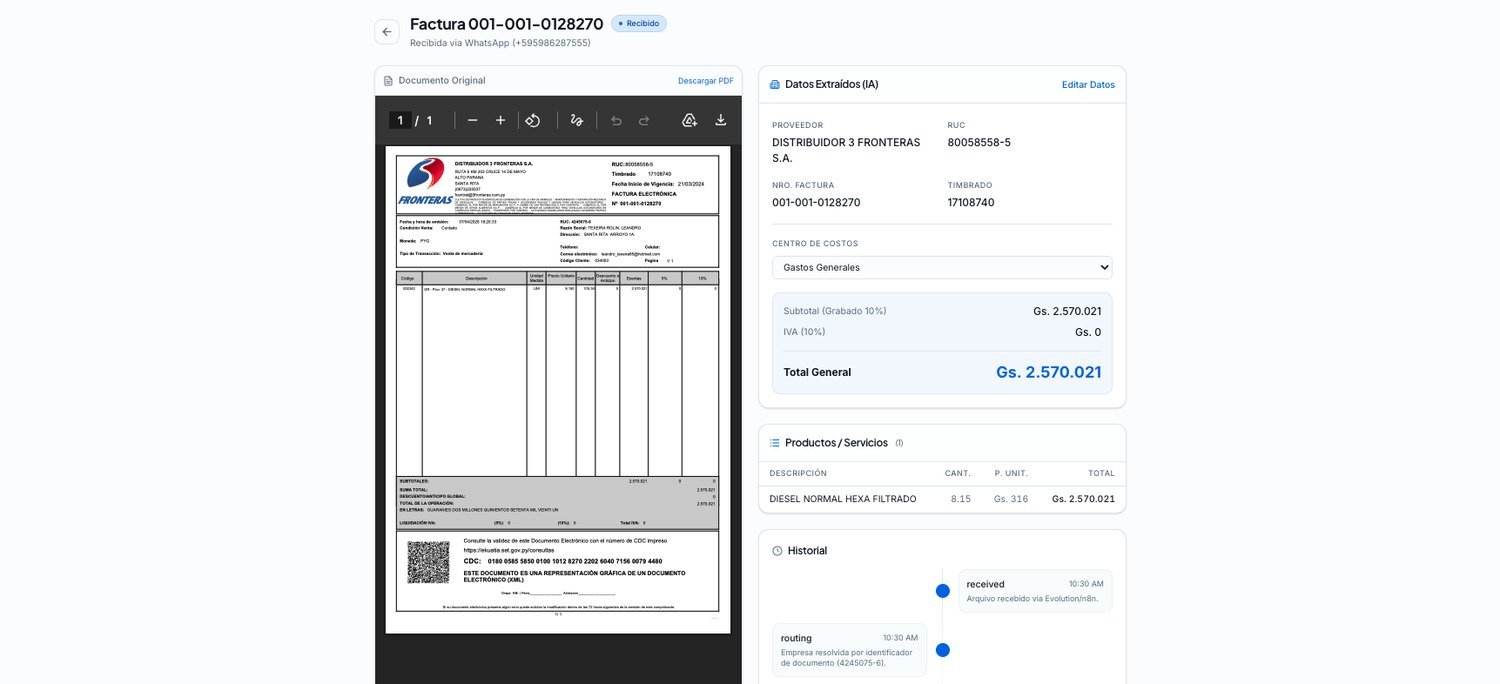Click the PDF redo arrow
The width and height of the screenshot is (1500, 684).
pos(644,120)
